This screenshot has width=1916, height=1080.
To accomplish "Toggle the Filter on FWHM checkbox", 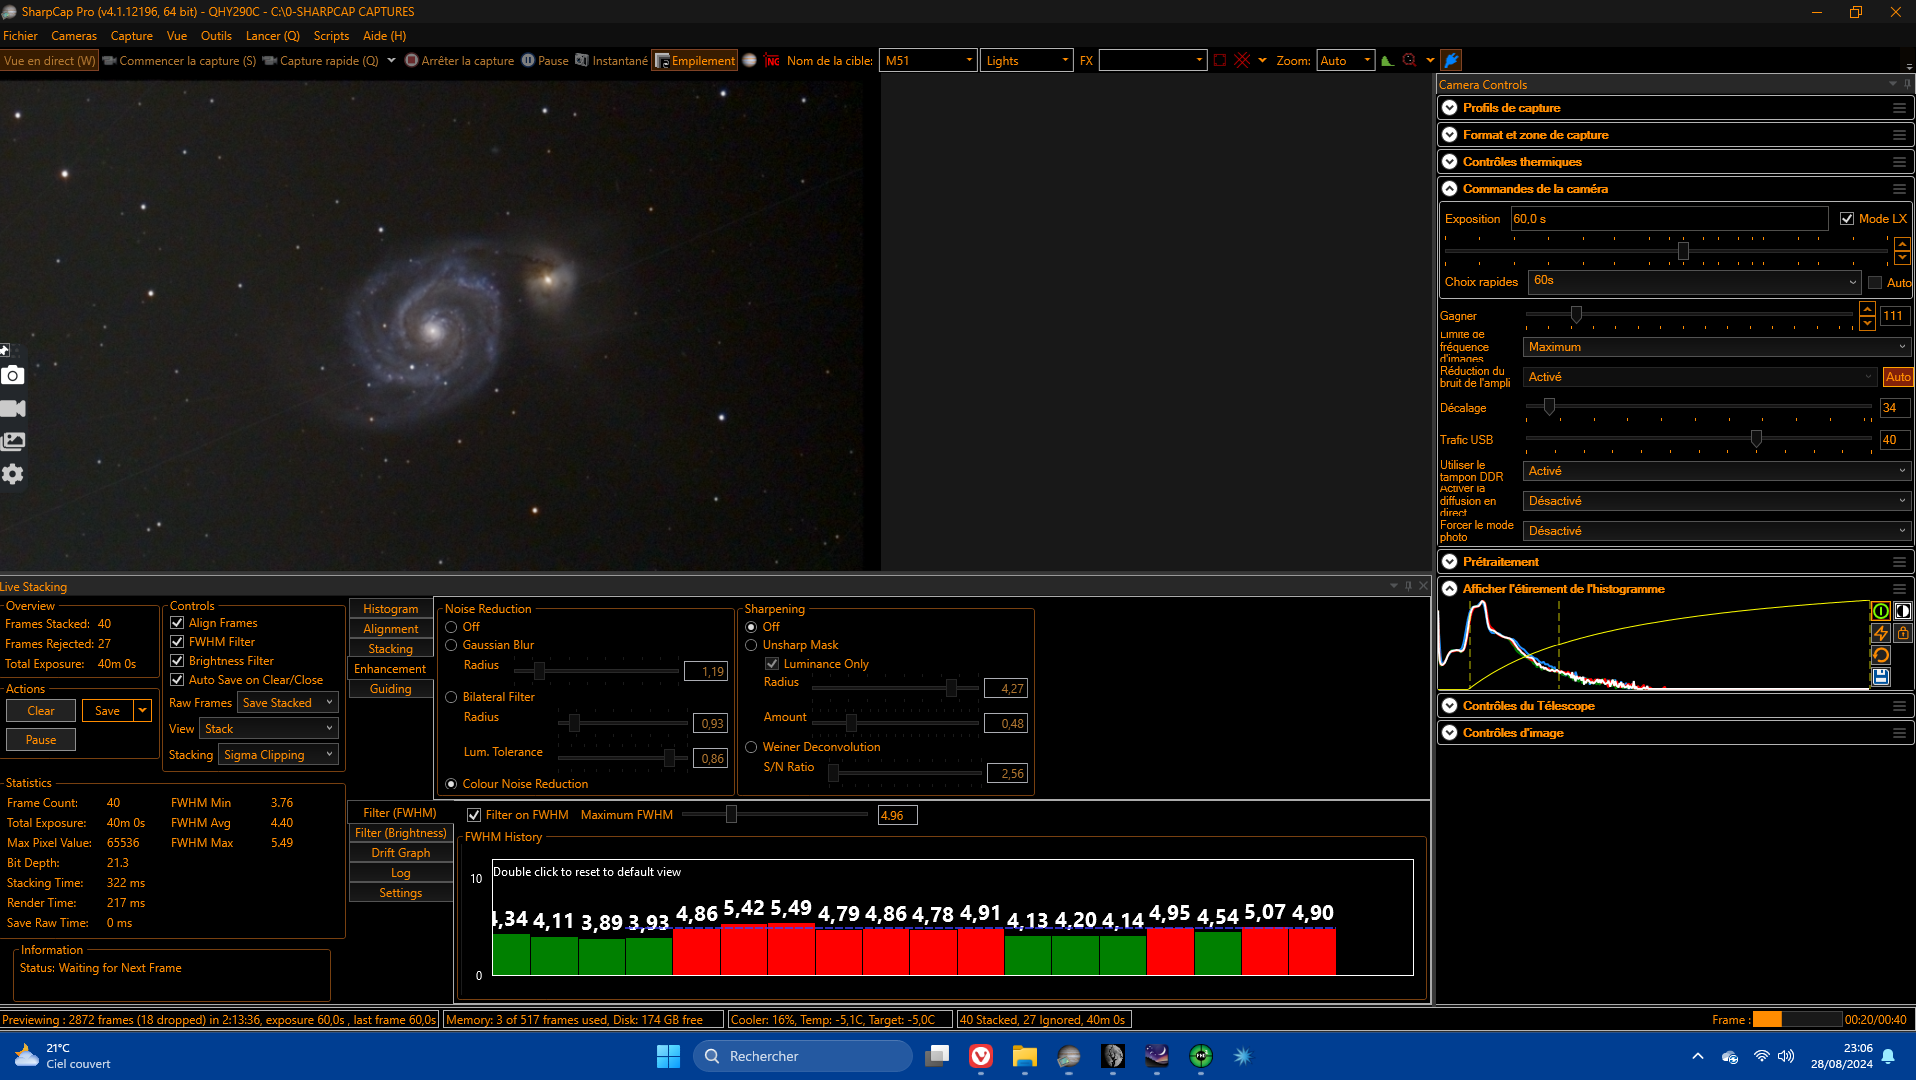I will point(474,815).
